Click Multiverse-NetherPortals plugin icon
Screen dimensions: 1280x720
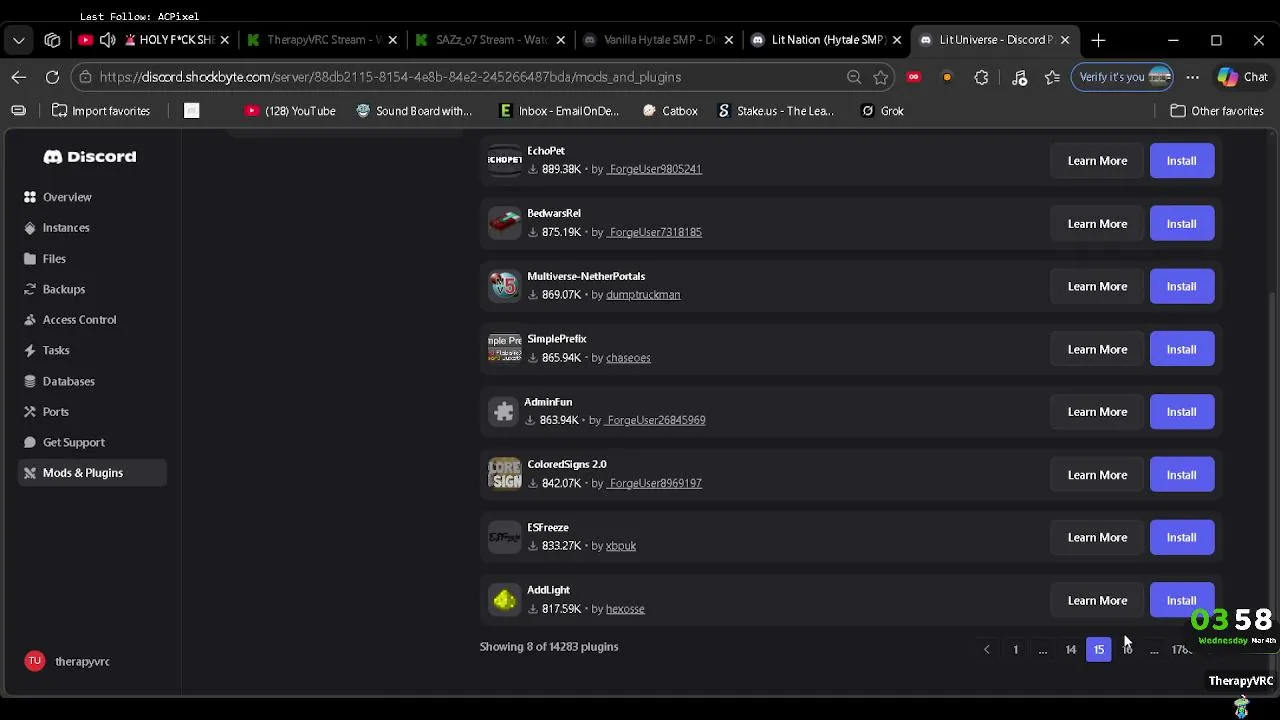tap(505, 286)
